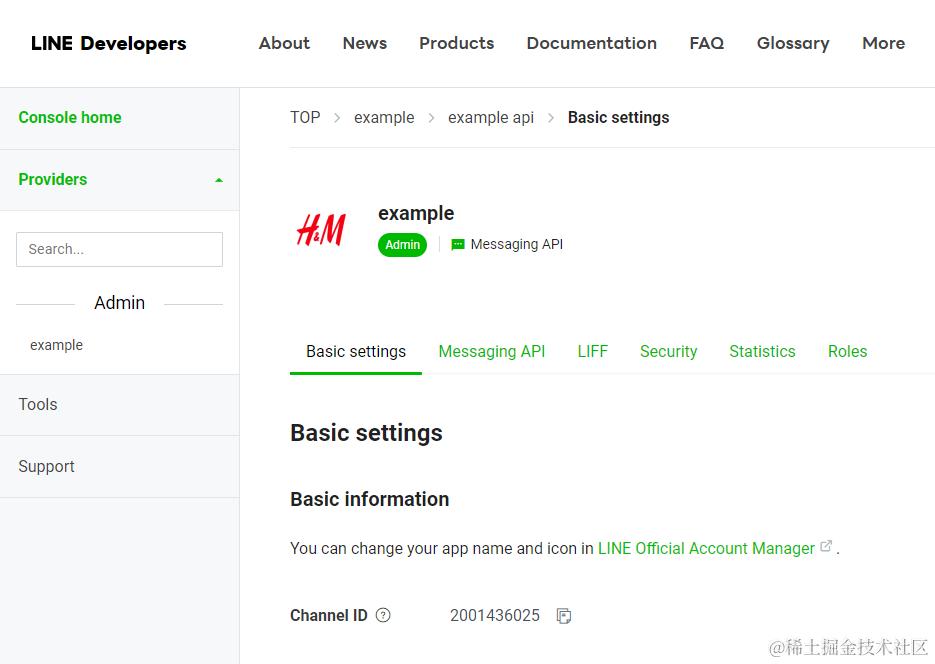Click the example api breadcrumb link

[x=491, y=117]
